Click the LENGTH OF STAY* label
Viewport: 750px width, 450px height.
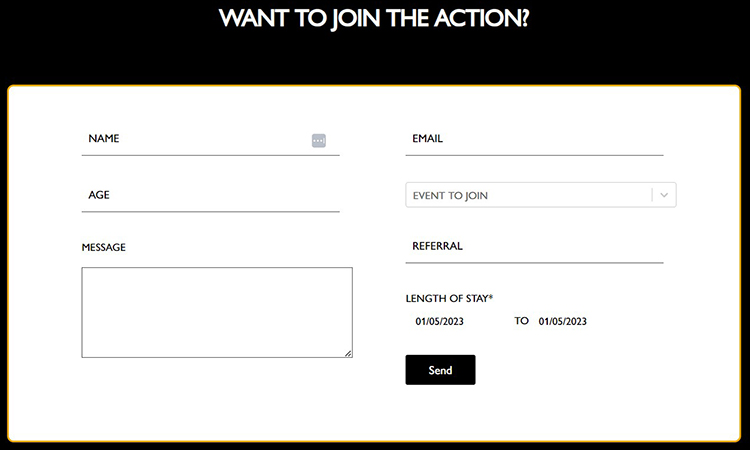click(449, 298)
